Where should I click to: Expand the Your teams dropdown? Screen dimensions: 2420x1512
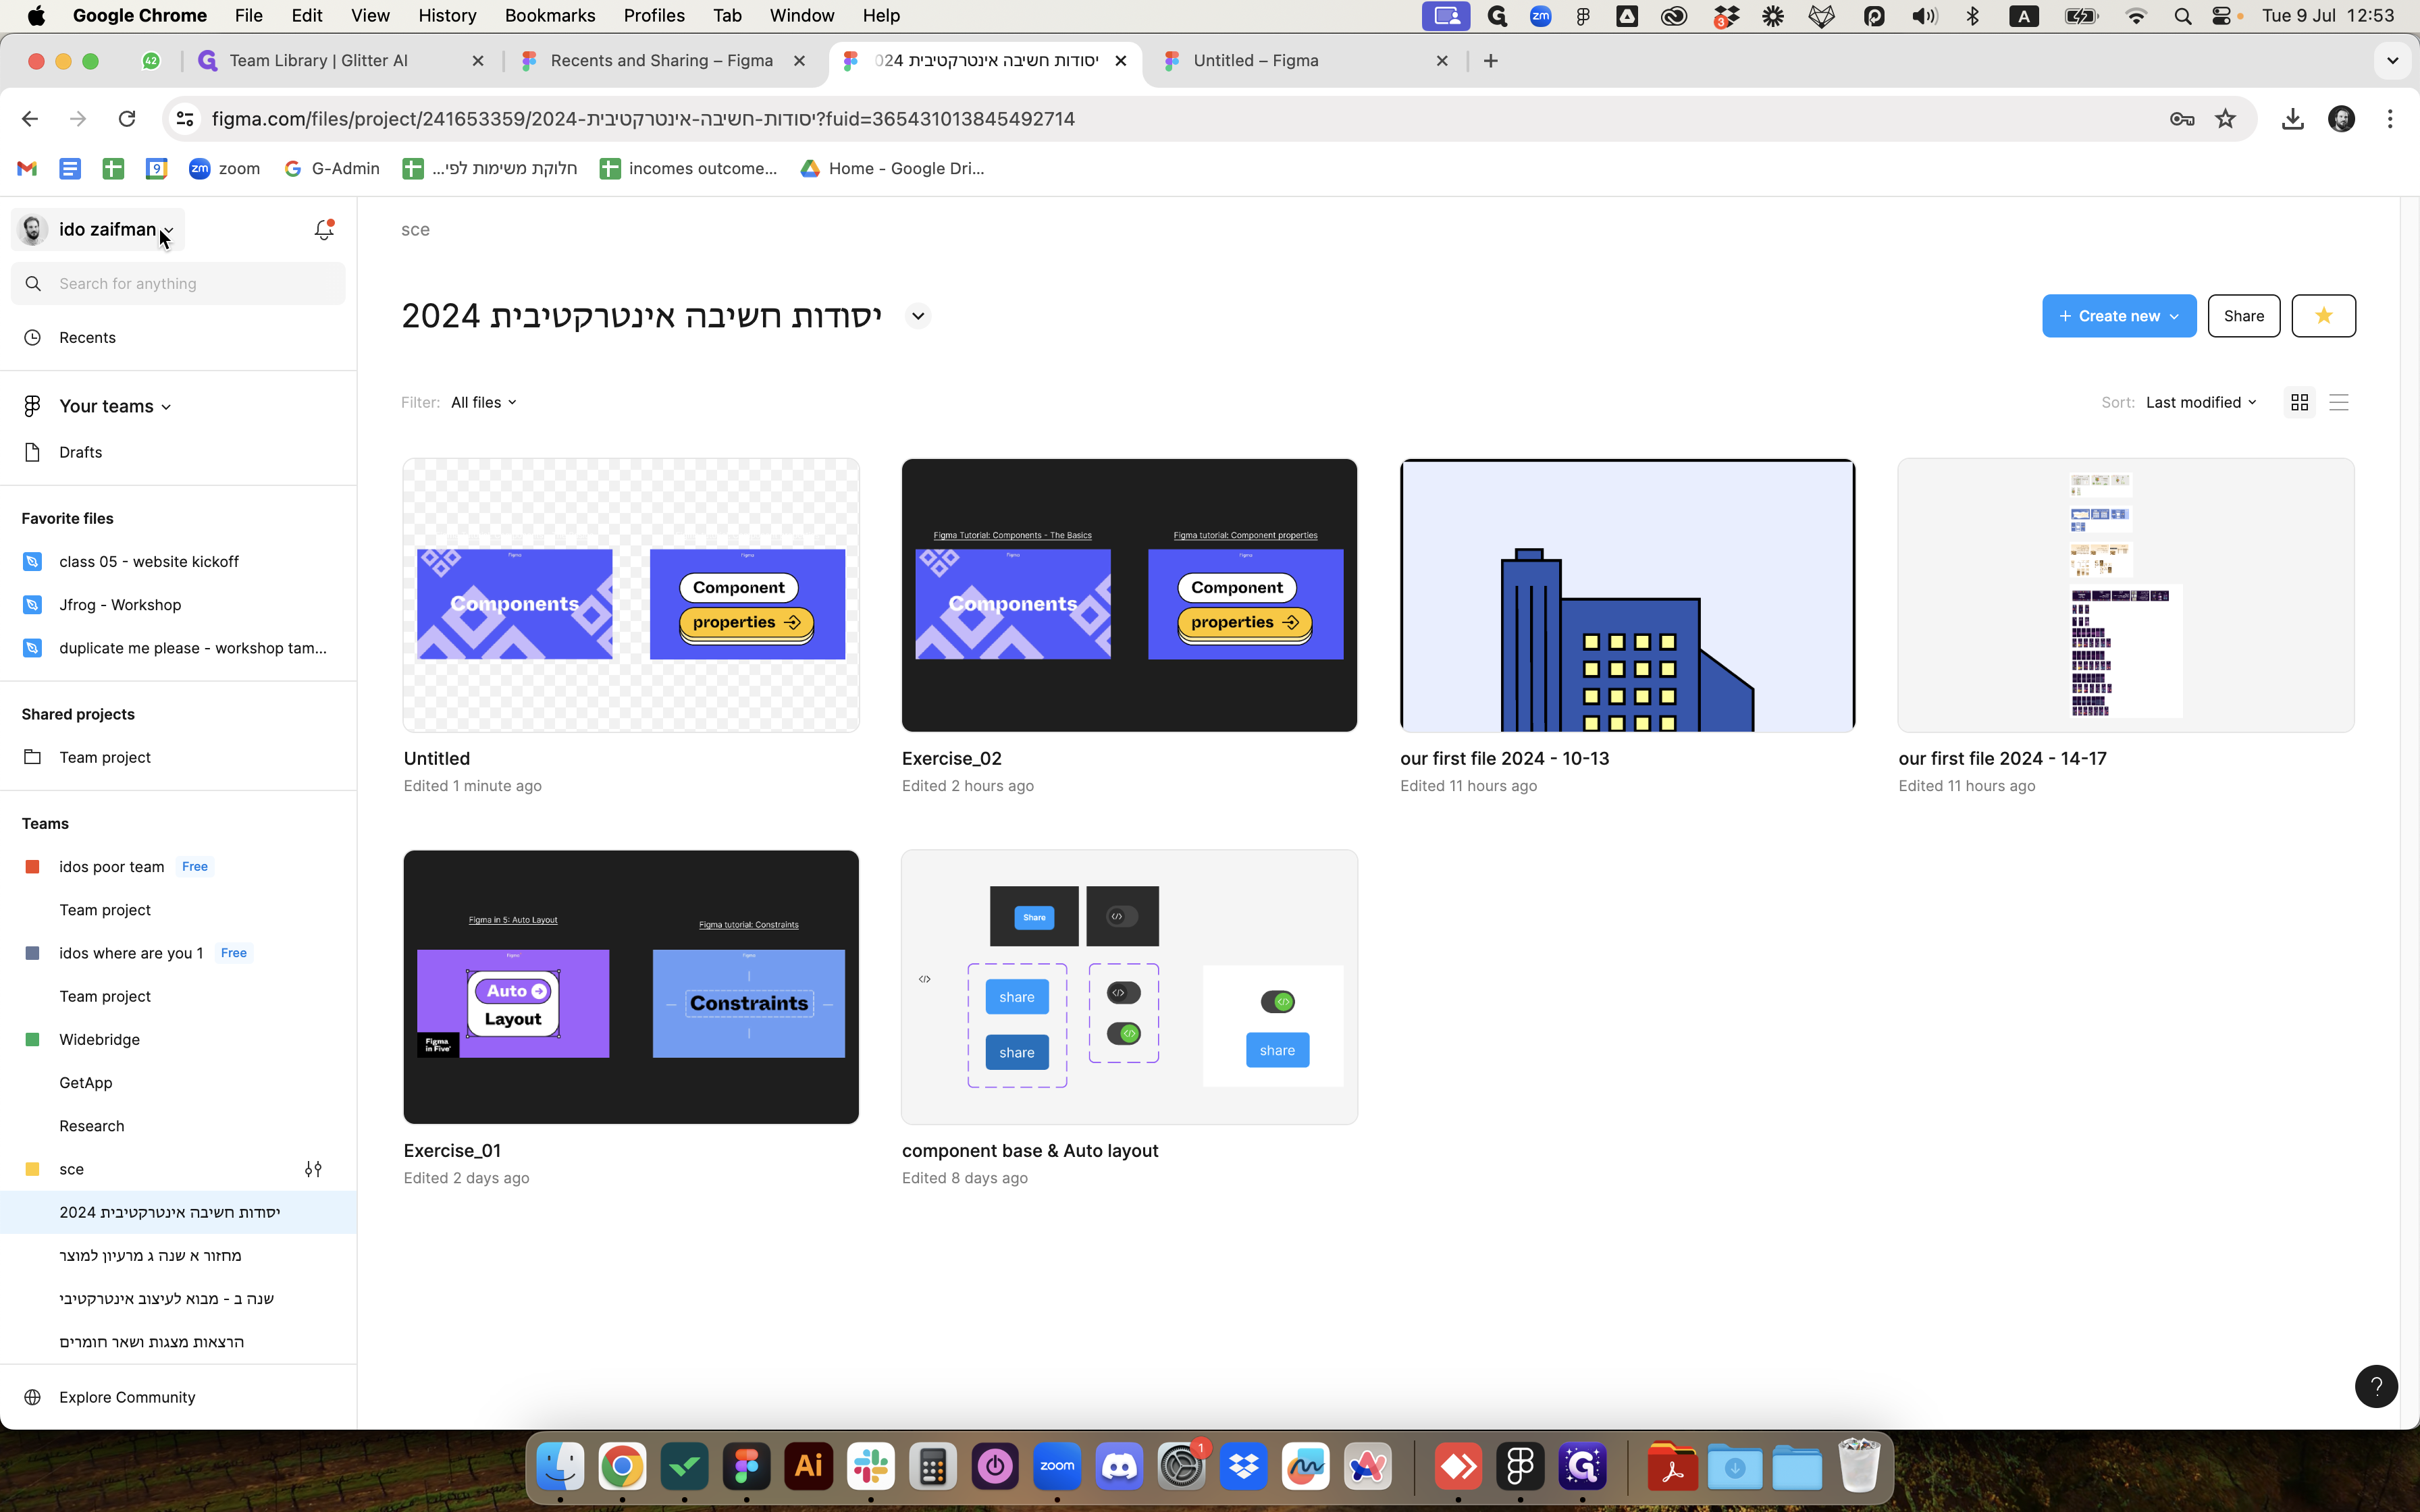(115, 406)
